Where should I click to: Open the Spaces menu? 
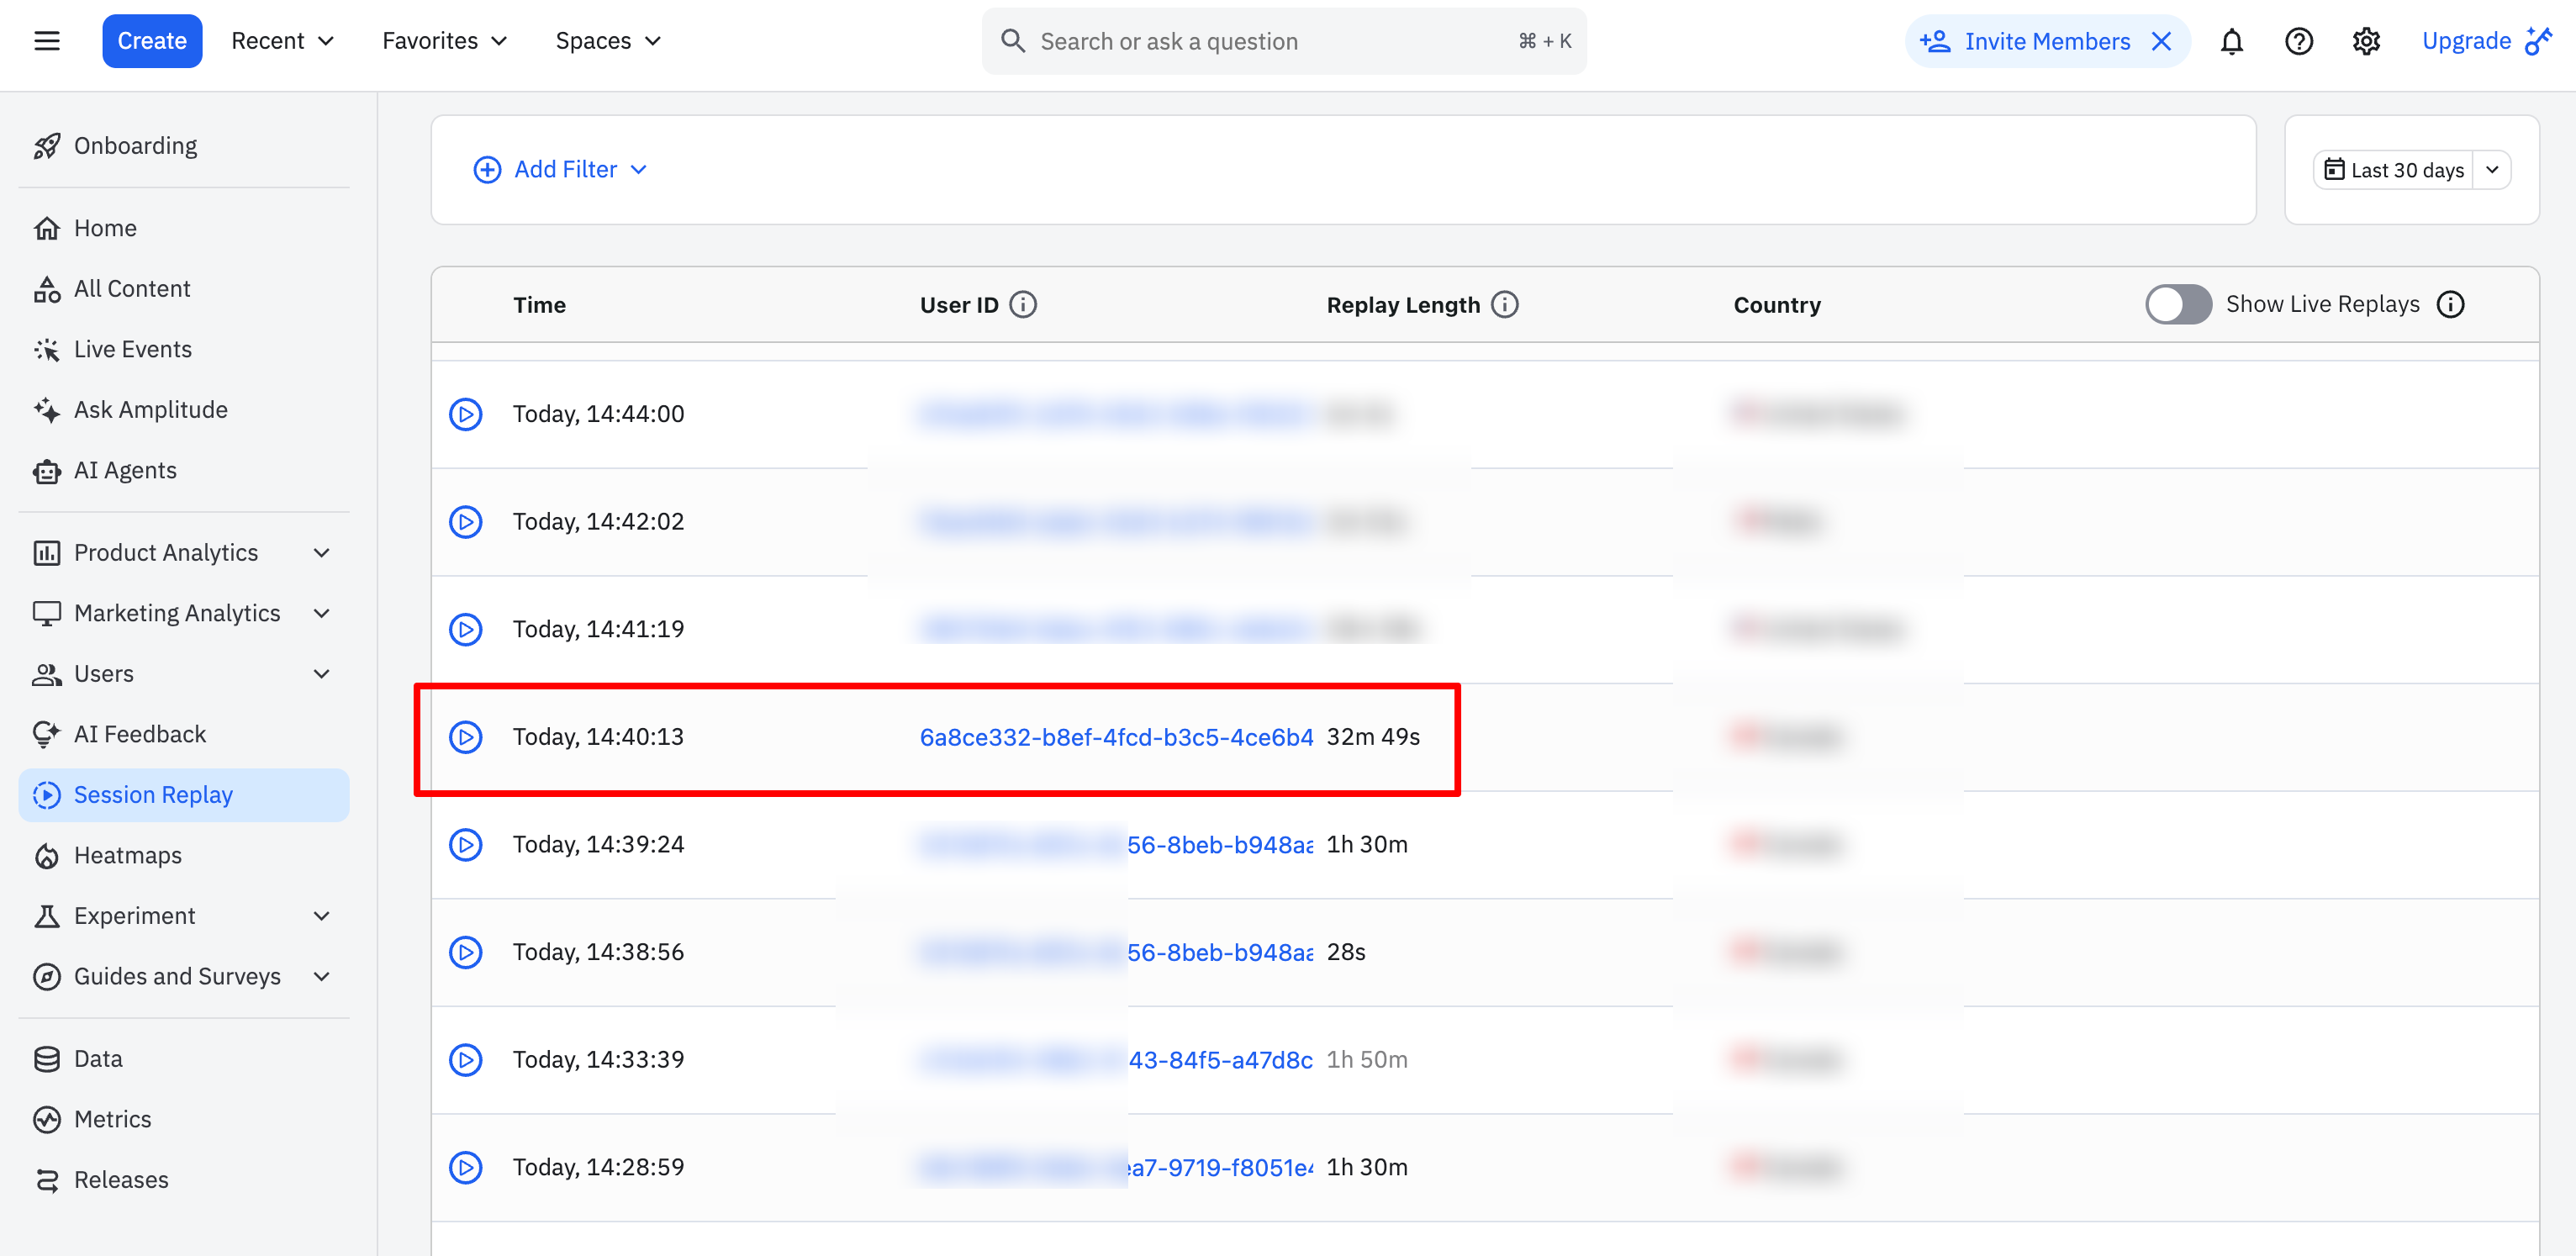[608, 41]
